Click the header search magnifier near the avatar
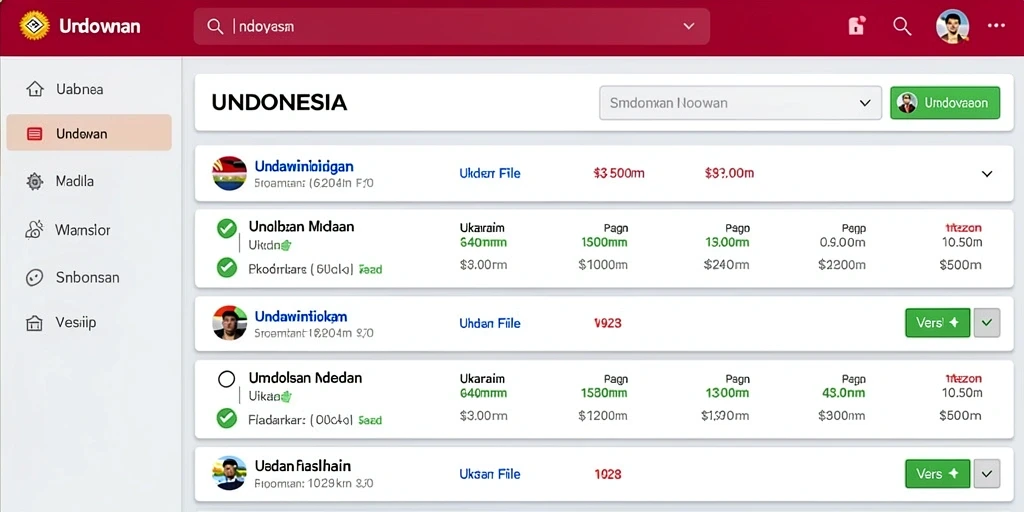Image resolution: width=1024 pixels, height=512 pixels. [902, 26]
